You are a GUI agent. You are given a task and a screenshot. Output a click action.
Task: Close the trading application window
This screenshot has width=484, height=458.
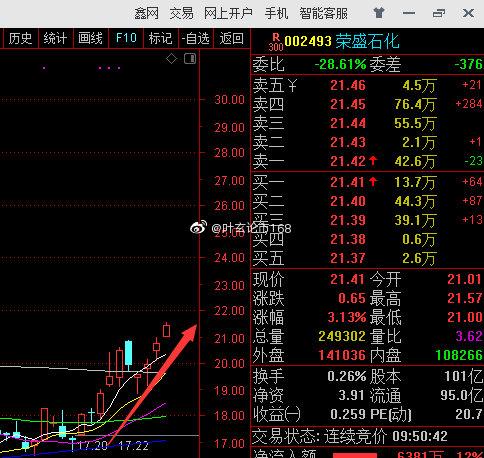(x=468, y=13)
